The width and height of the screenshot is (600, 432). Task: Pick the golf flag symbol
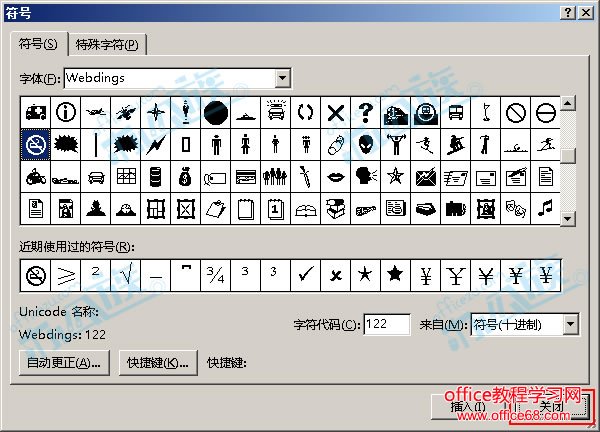pyautogui.click(x=486, y=112)
